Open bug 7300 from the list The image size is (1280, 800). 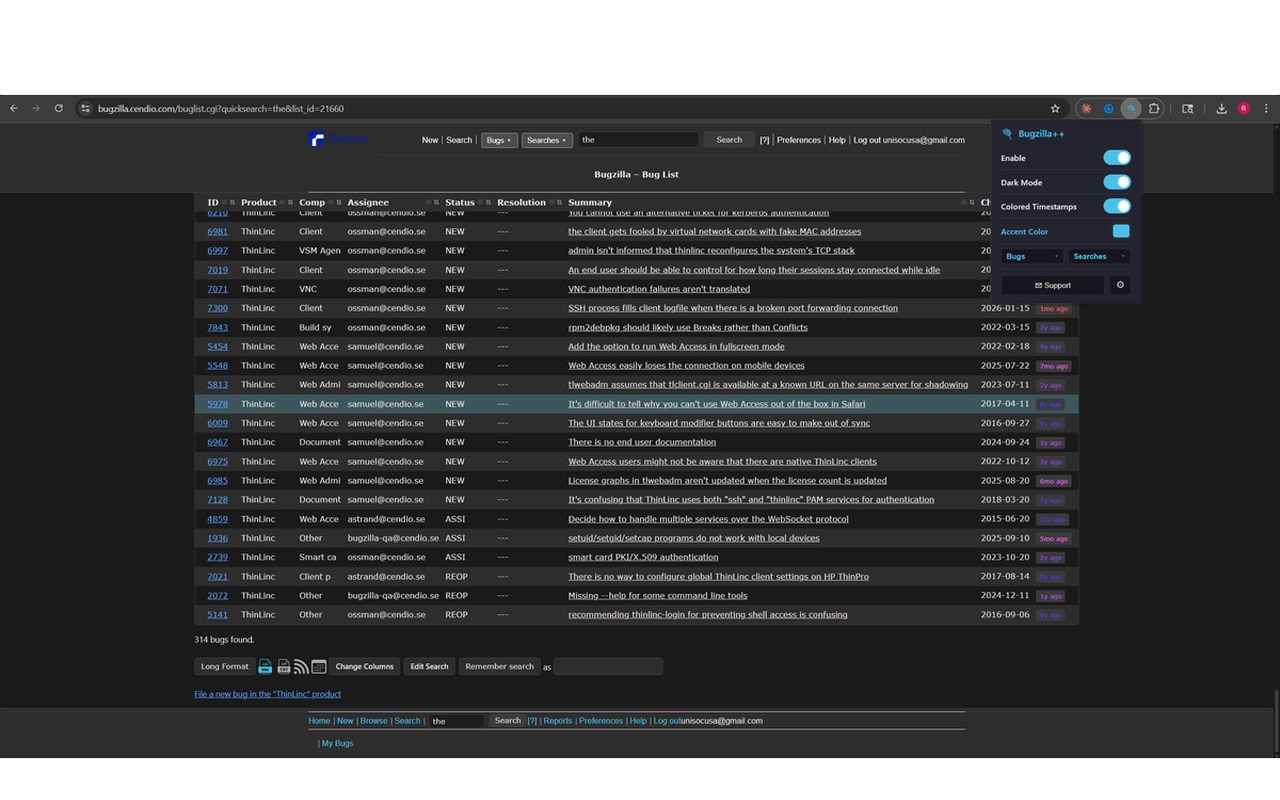pyautogui.click(x=217, y=308)
